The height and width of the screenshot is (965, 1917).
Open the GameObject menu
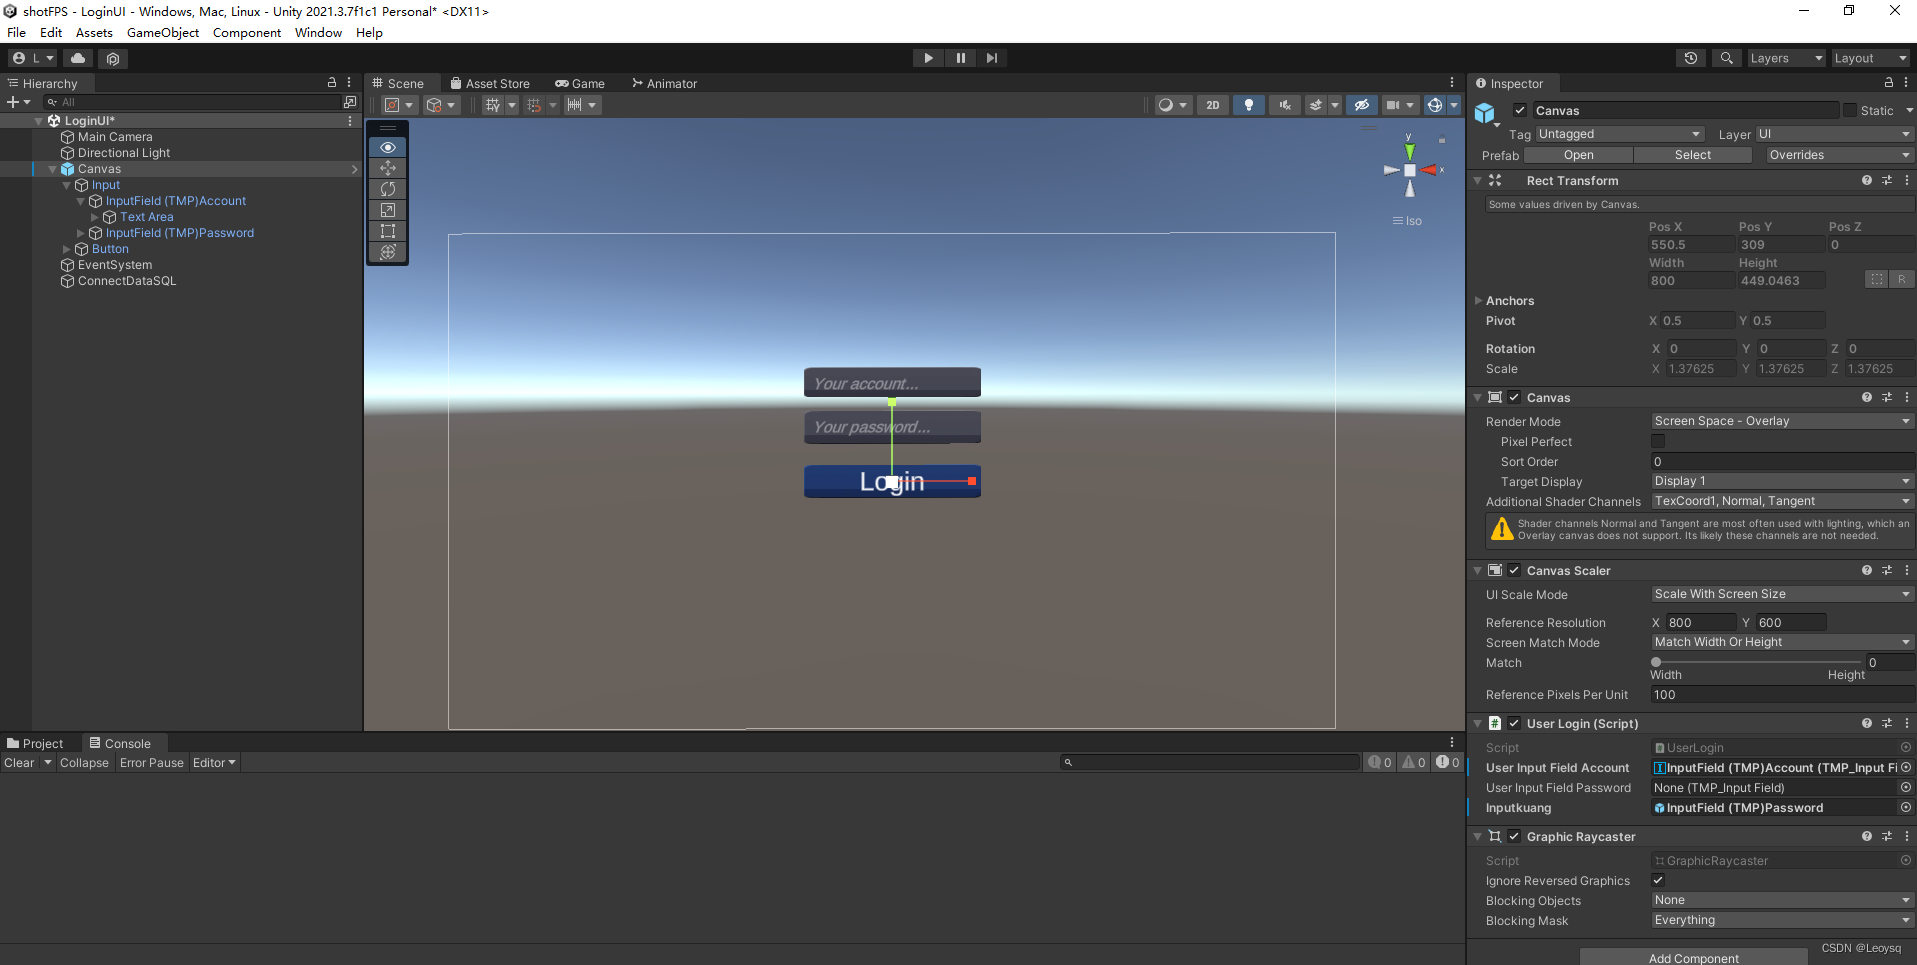tap(163, 32)
